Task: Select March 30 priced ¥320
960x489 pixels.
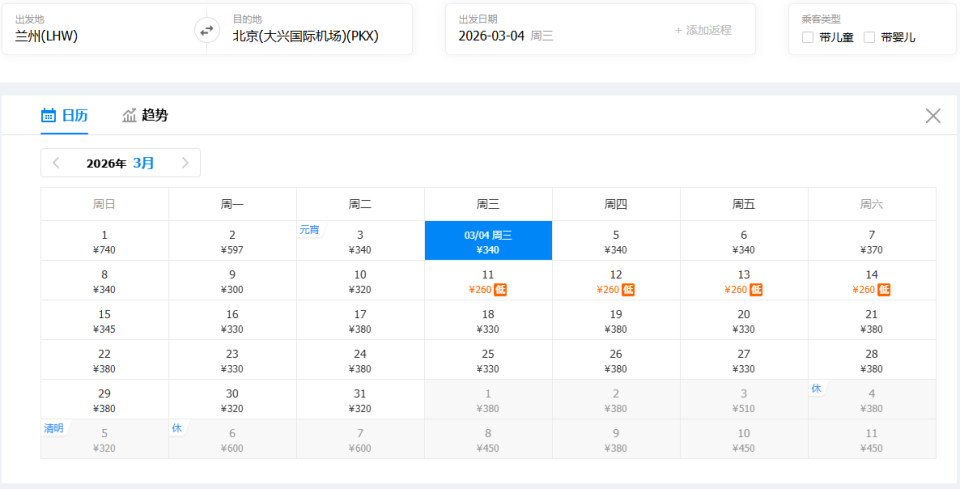Action: point(233,400)
